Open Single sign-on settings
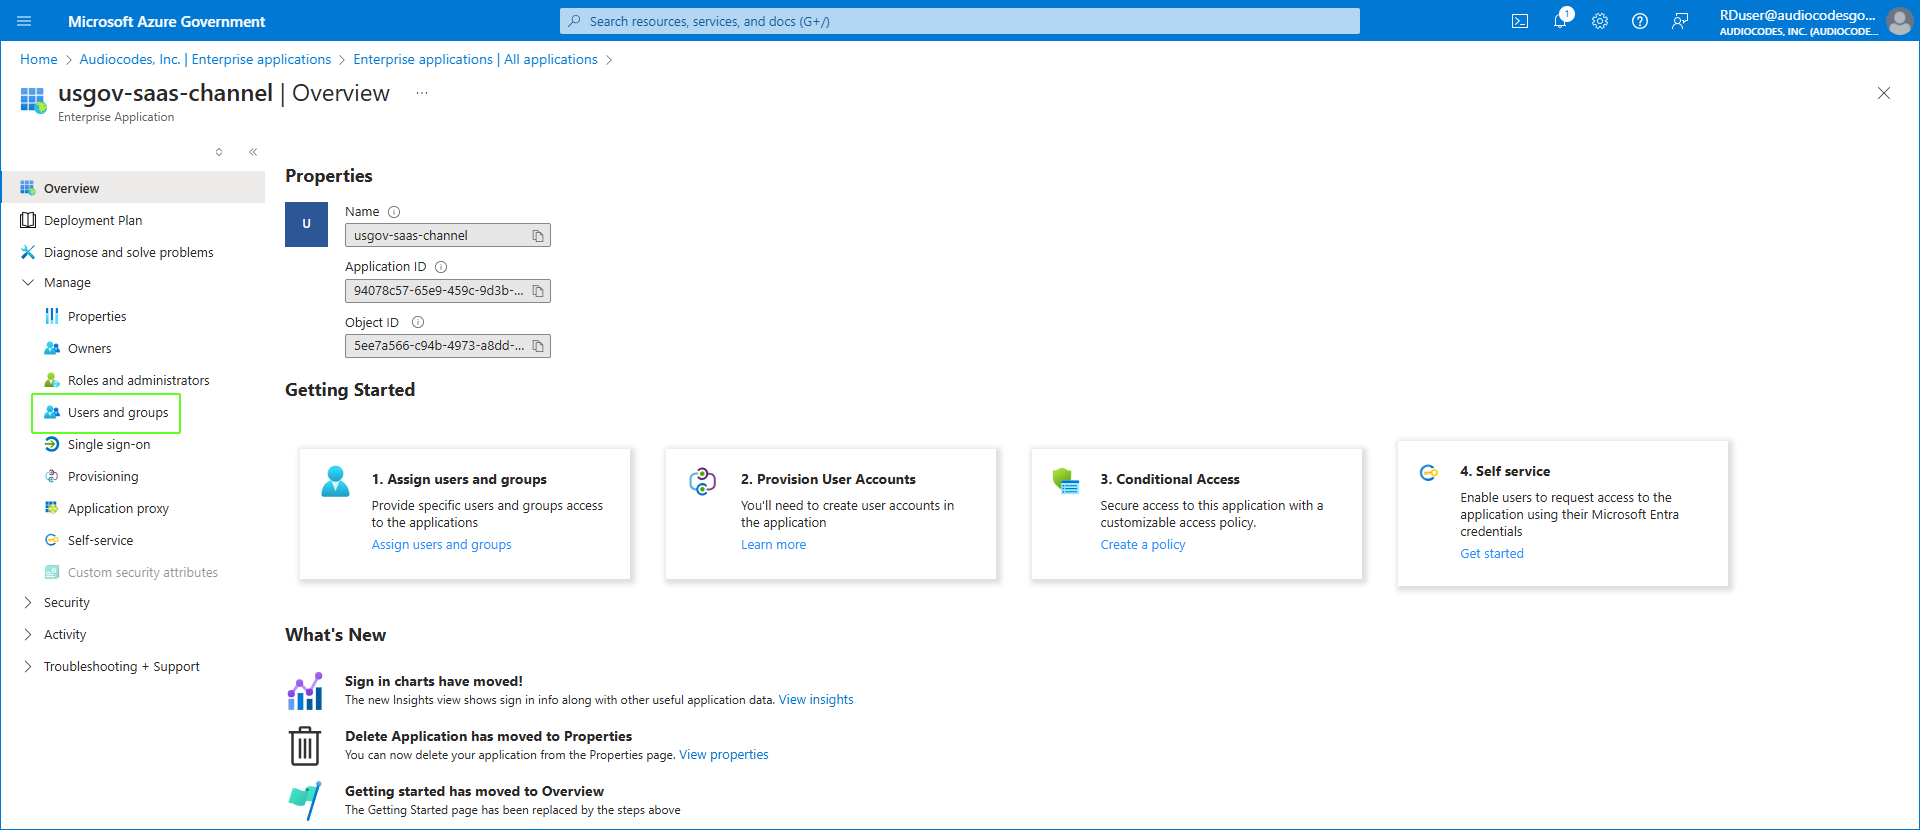Image resolution: width=1920 pixels, height=830 pixels. point(109,444)
